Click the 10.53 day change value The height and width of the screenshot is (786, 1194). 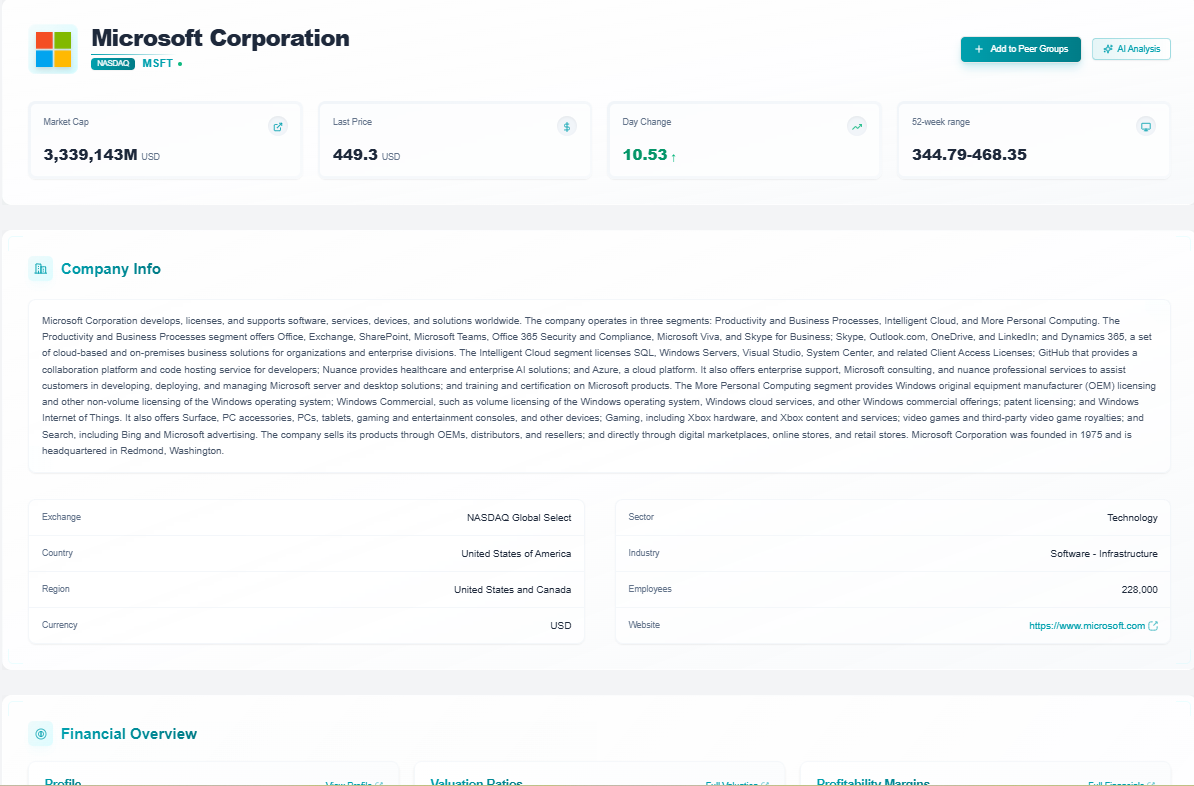[x=644, y=155]
